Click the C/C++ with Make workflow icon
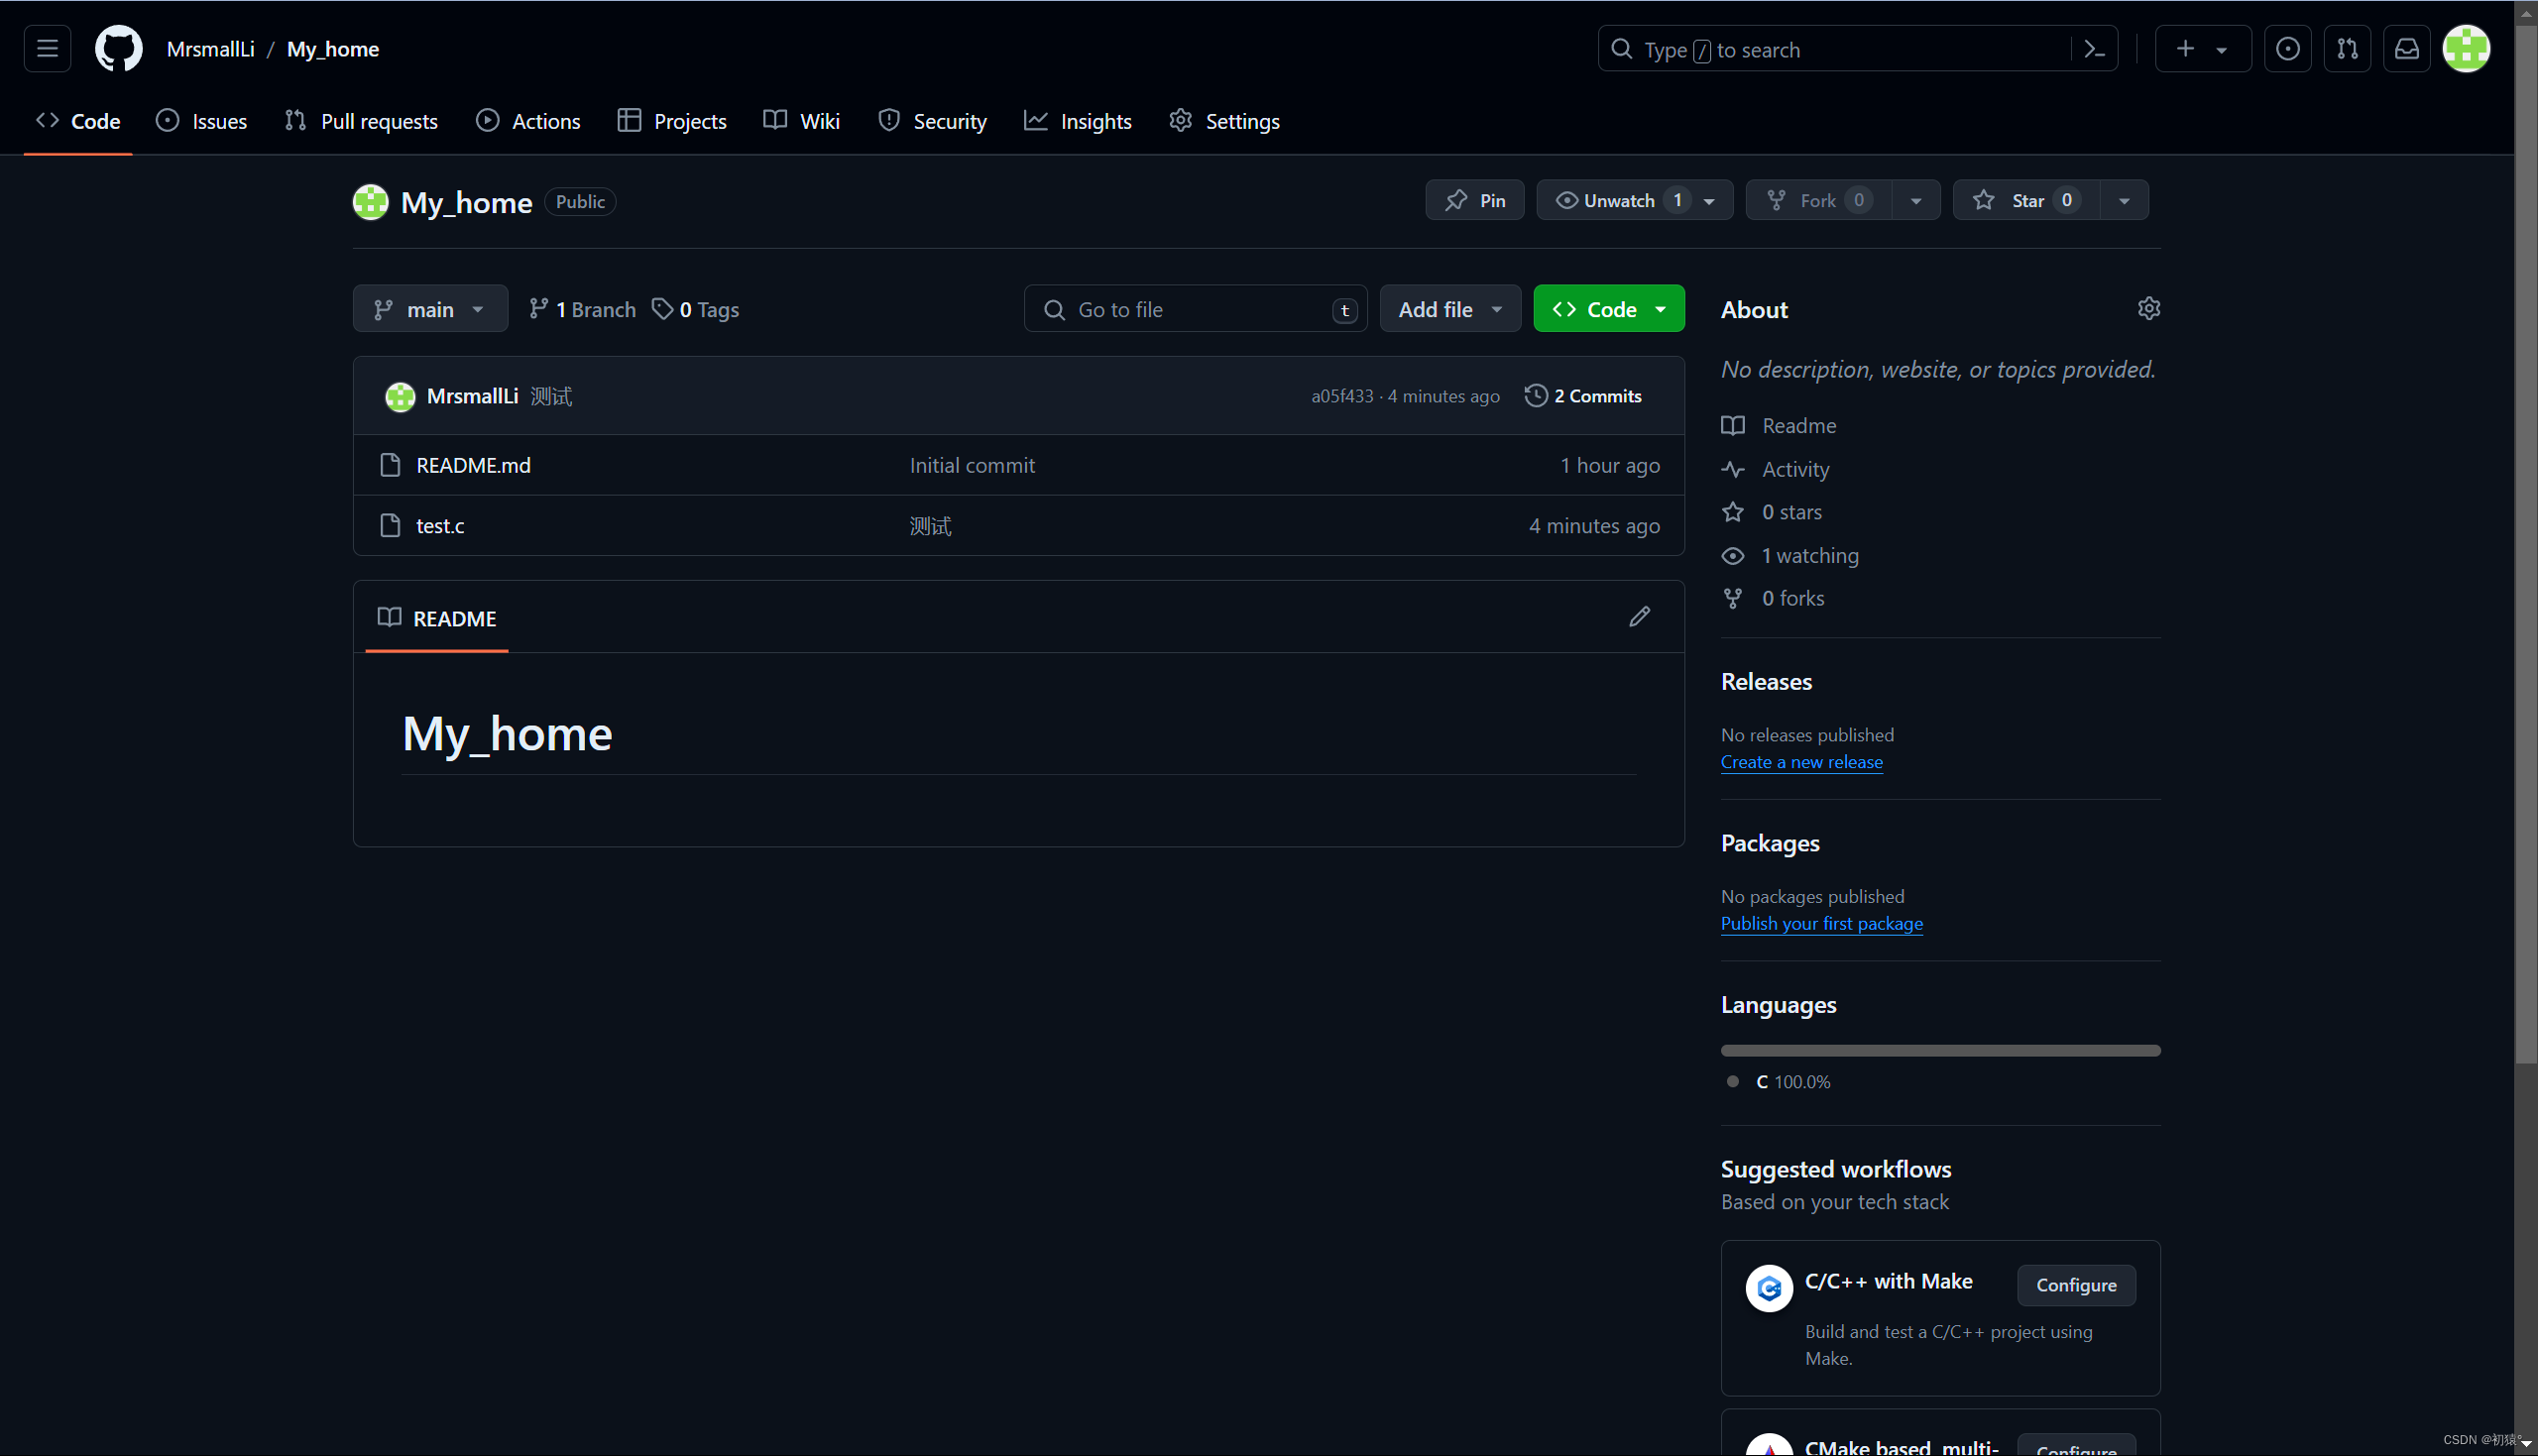 pos(1769,1288)
